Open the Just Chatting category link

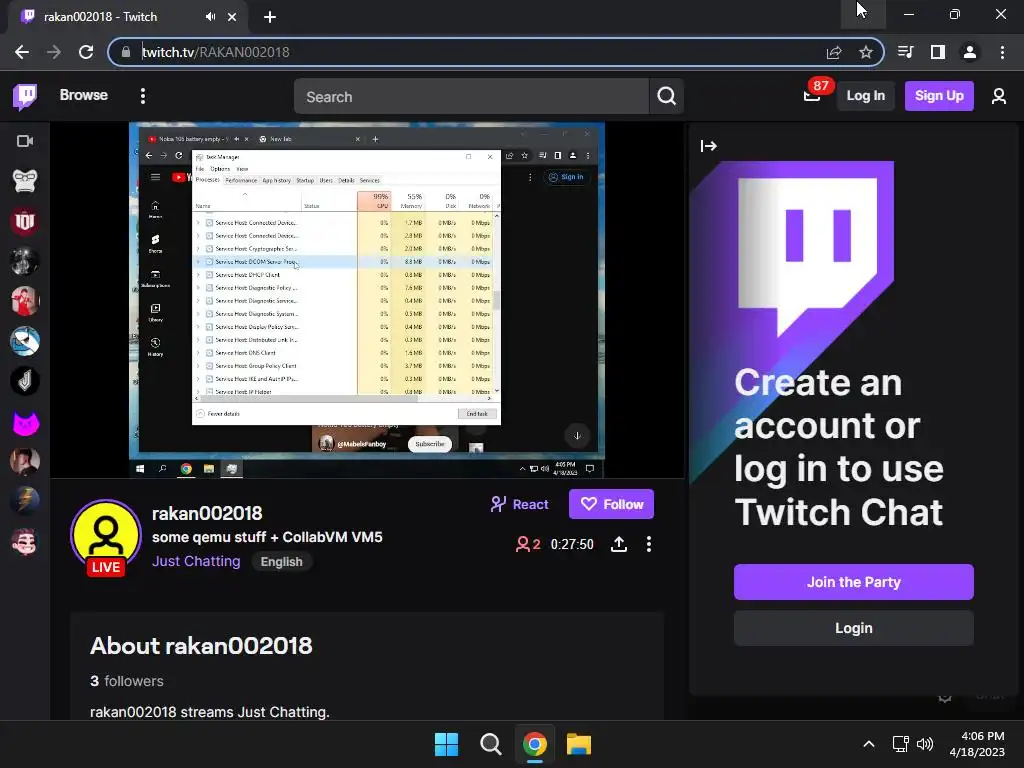(196, 562)
